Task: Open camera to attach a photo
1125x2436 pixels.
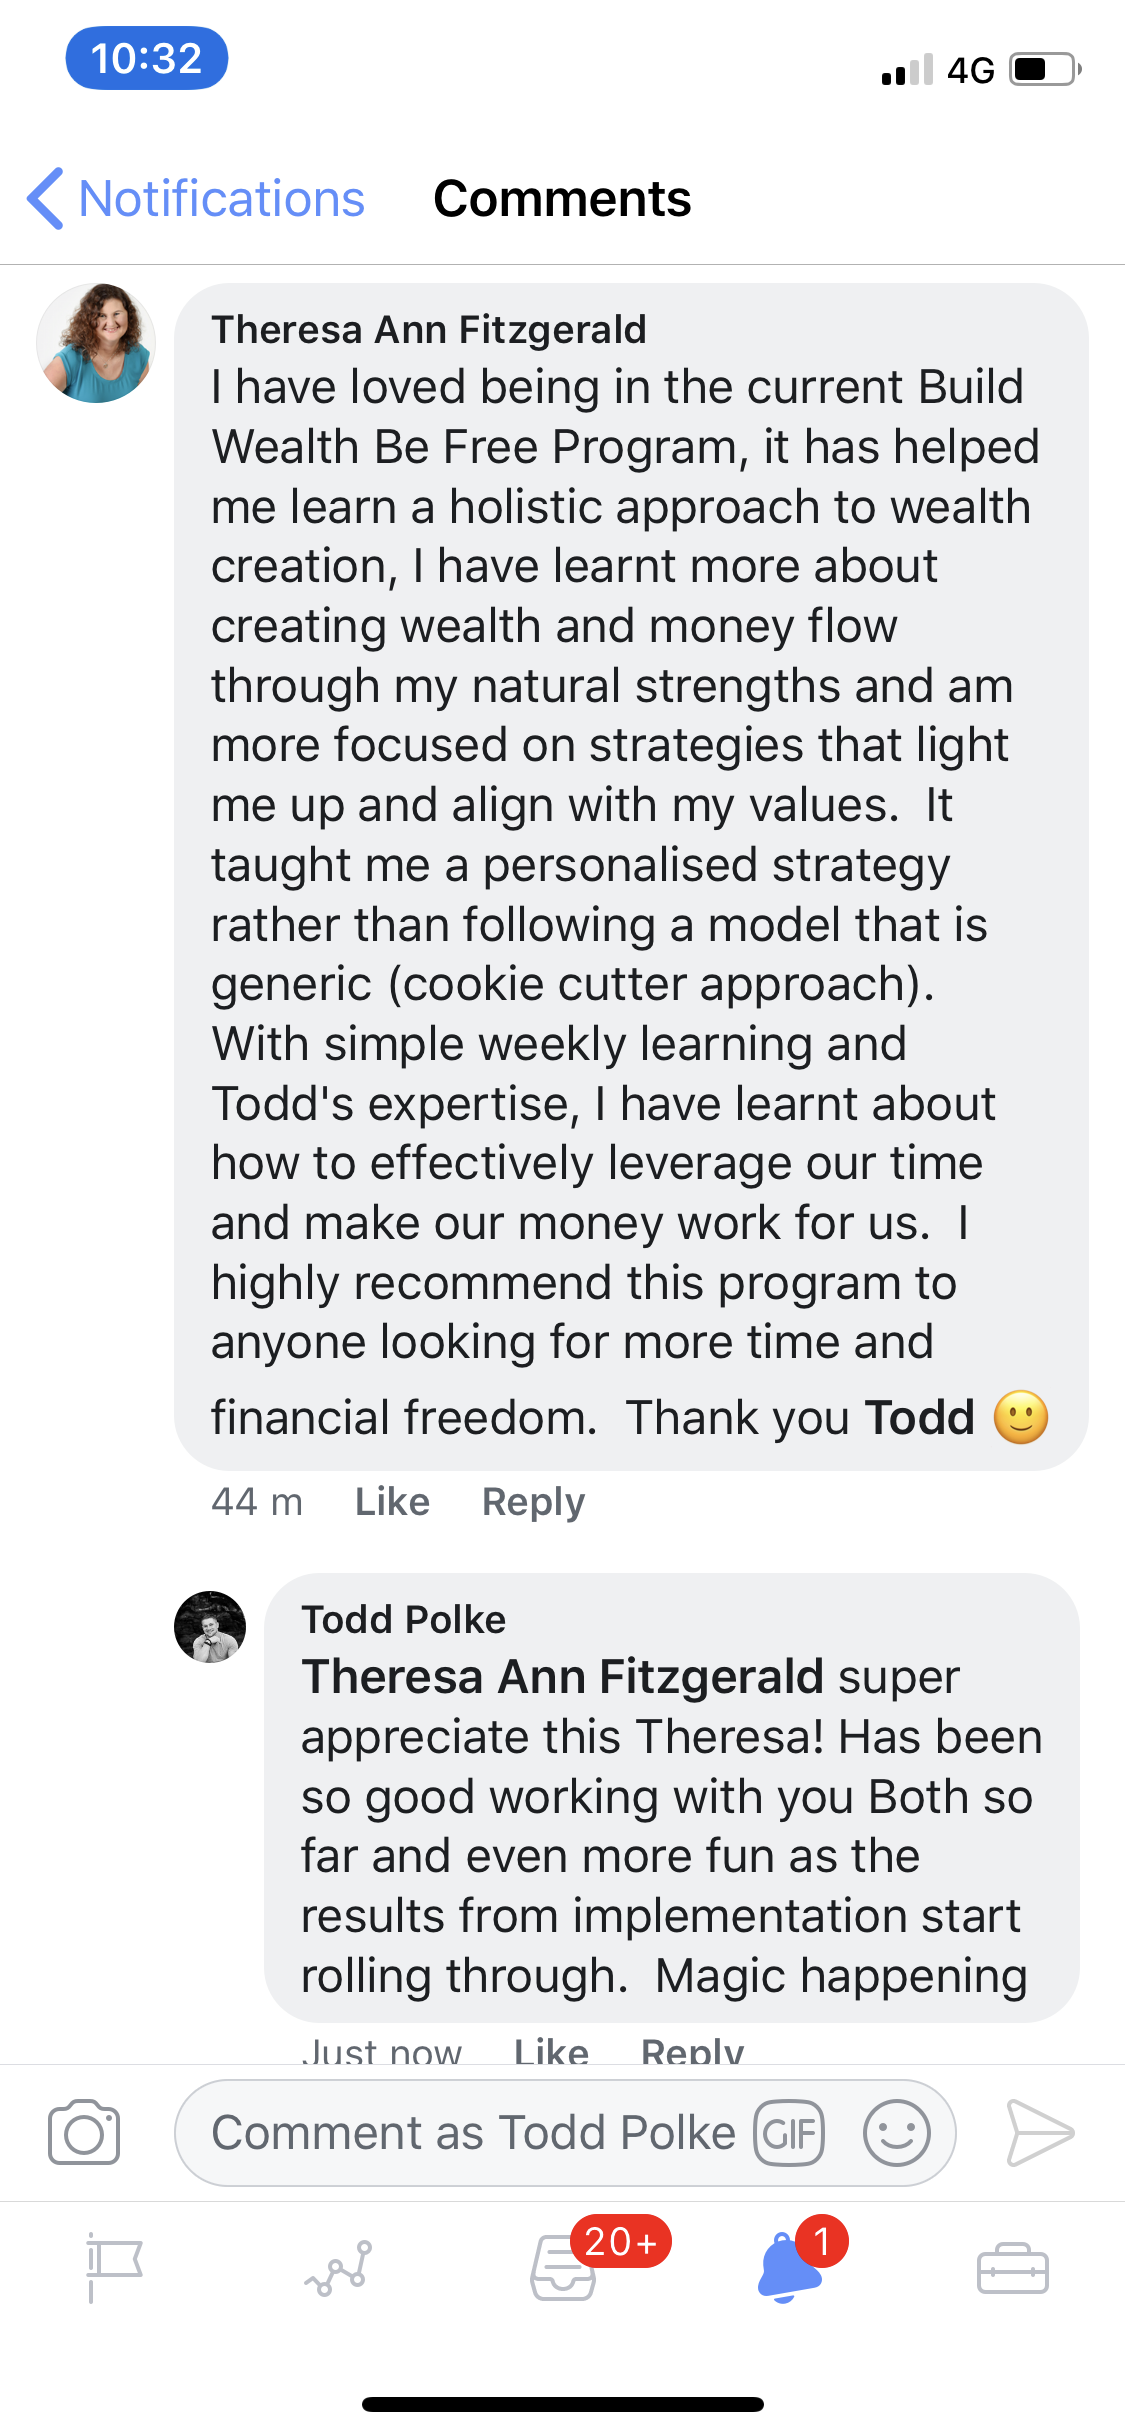Action: click(x=84, y=2133)
